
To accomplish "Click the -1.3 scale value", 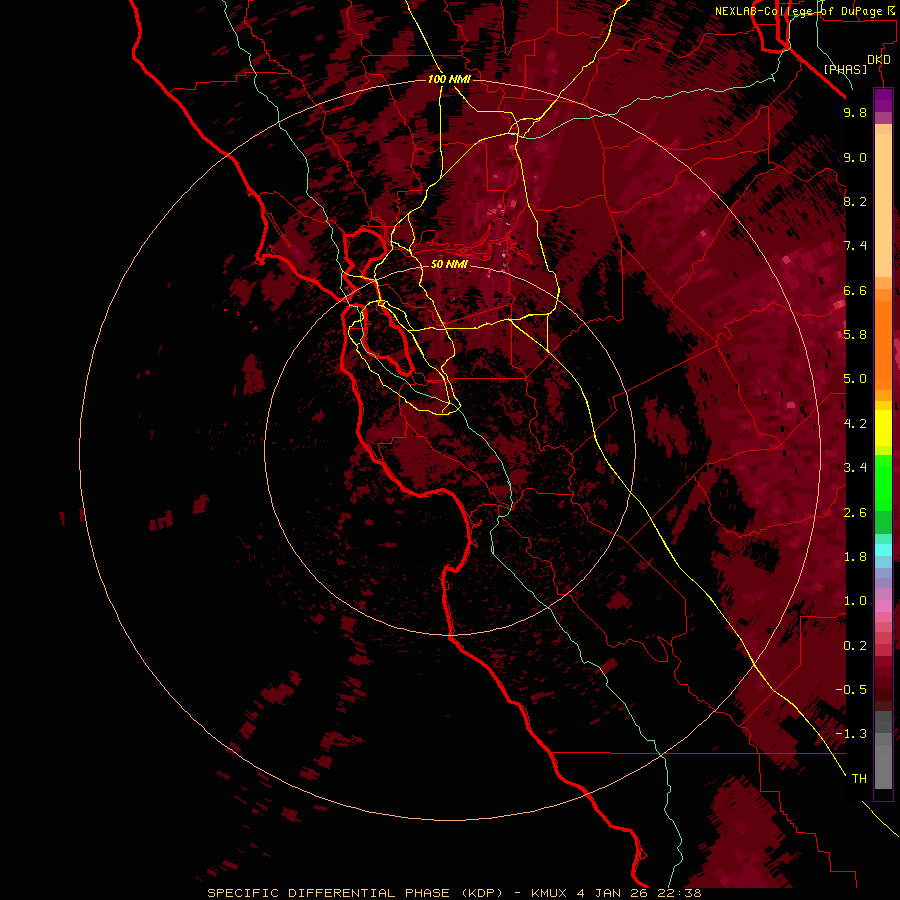I will 851,734.
